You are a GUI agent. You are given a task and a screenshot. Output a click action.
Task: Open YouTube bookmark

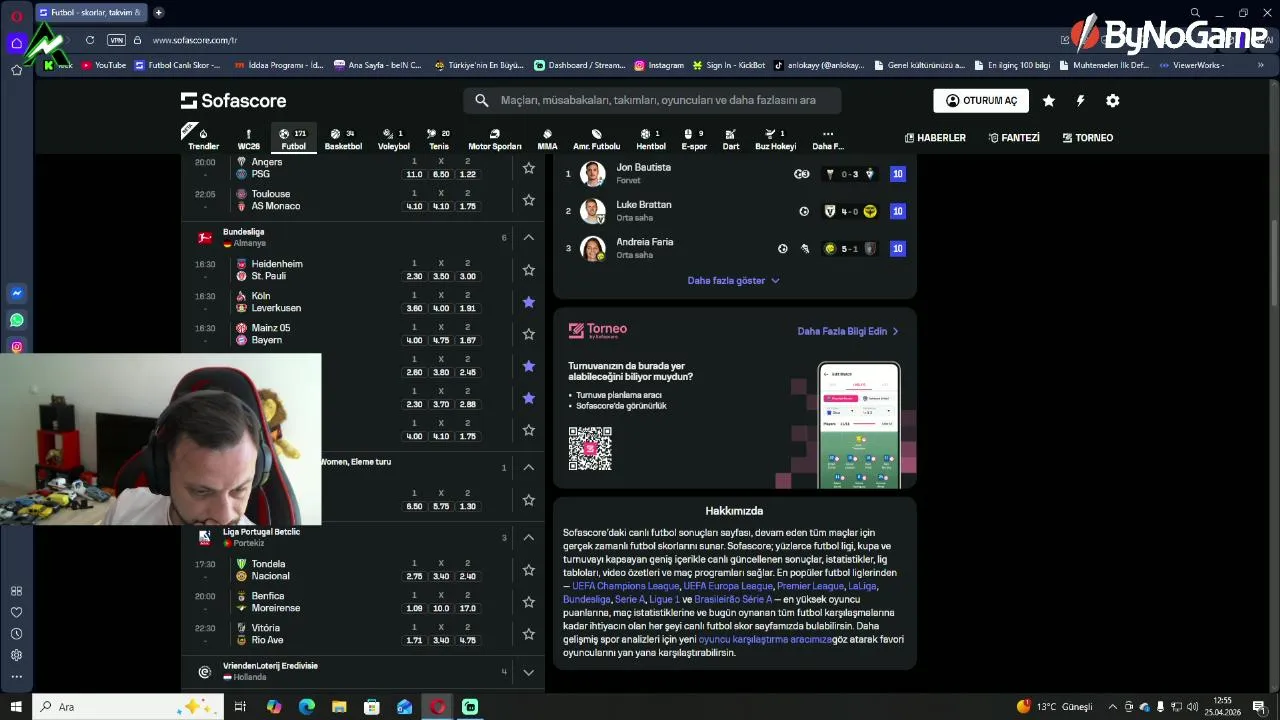coord(104,65)
